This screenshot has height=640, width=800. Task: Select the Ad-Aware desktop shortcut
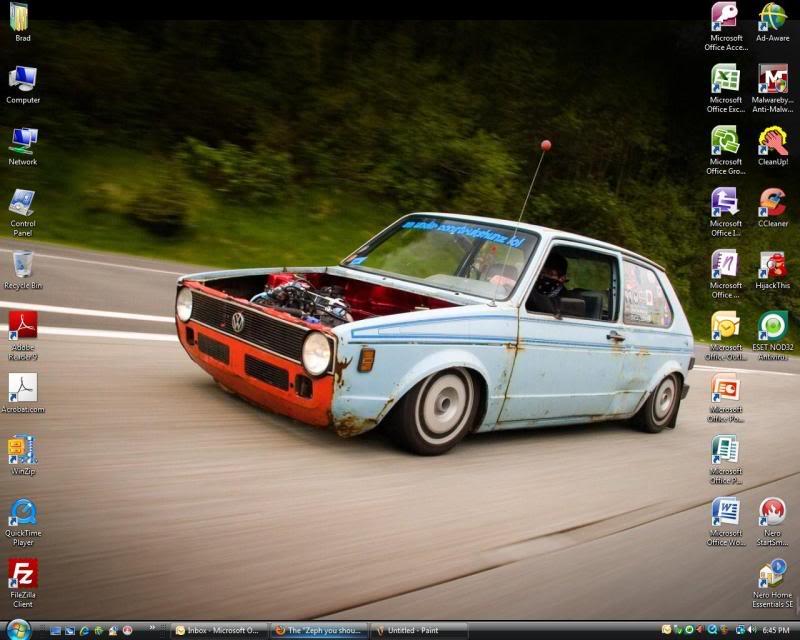(772, 22)
